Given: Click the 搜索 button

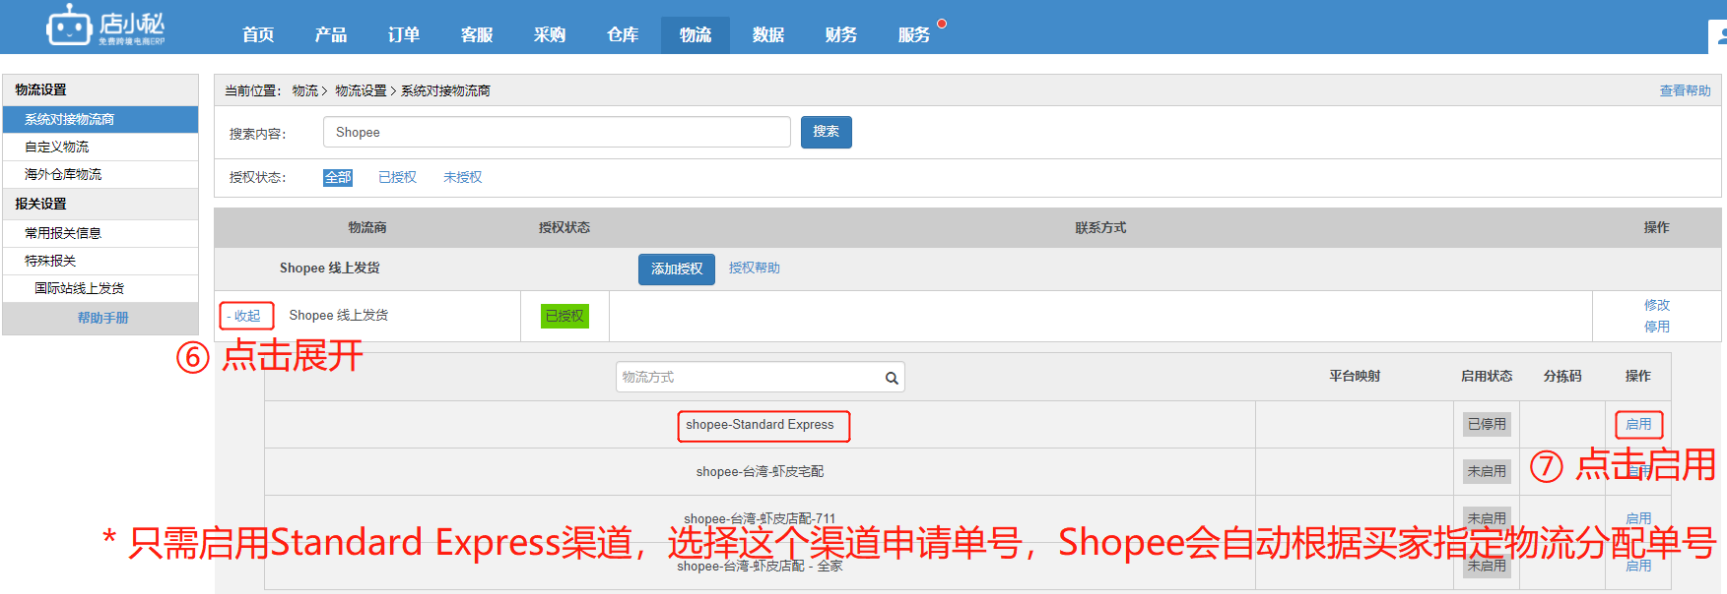Looking at the screenshot, I should [826, 132].
